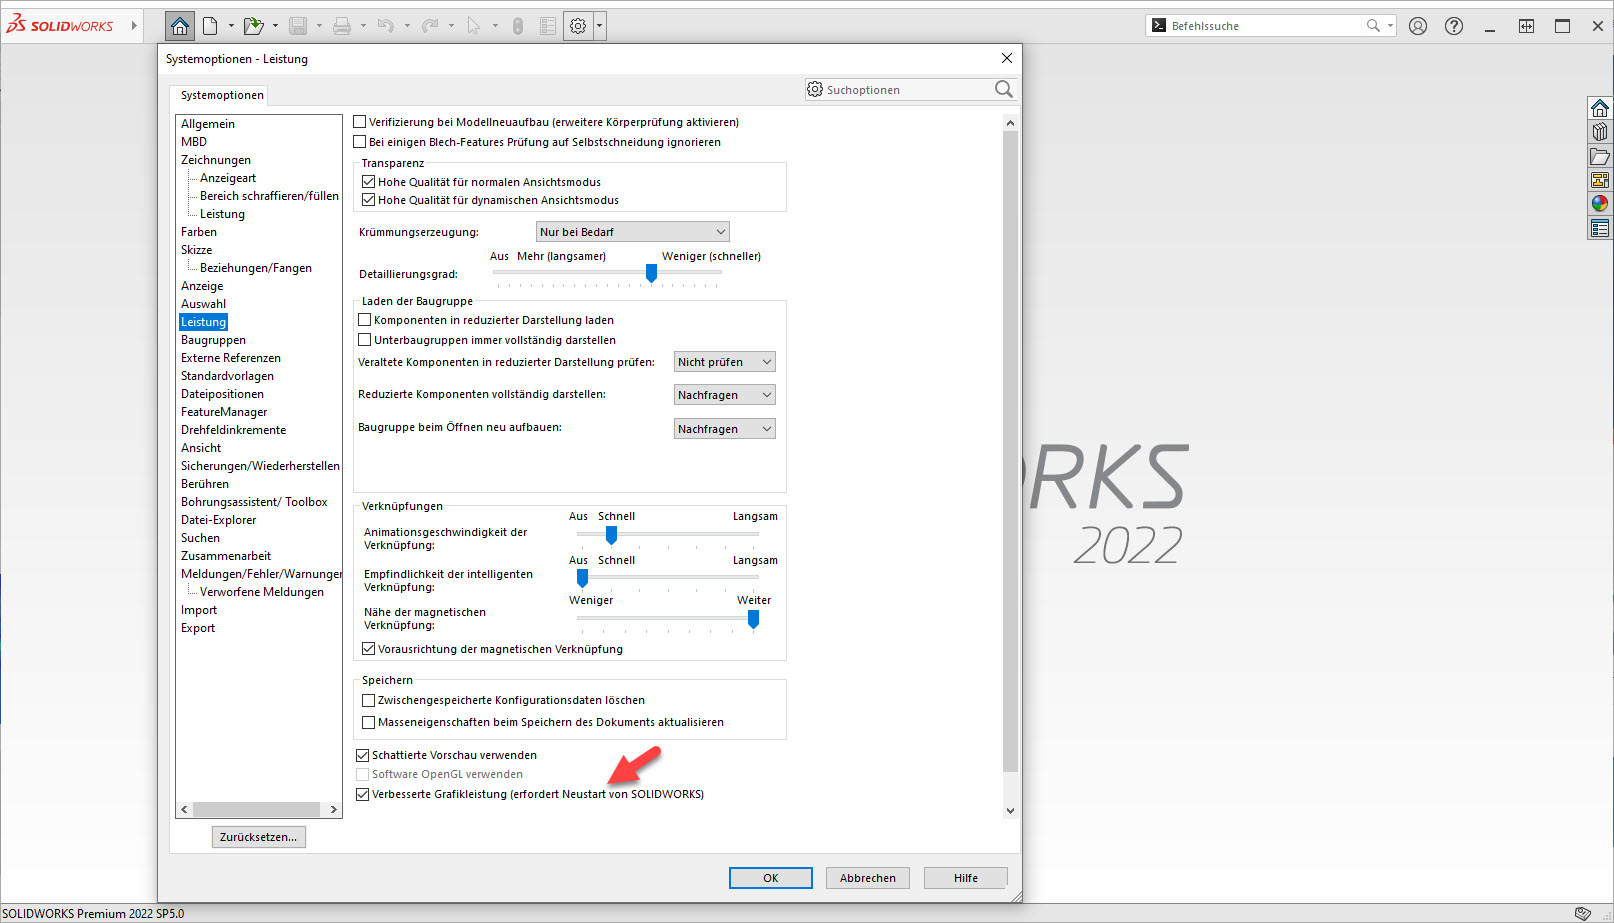
Task: Open the File Explorer task pane icon
Action: (1600, 156)
